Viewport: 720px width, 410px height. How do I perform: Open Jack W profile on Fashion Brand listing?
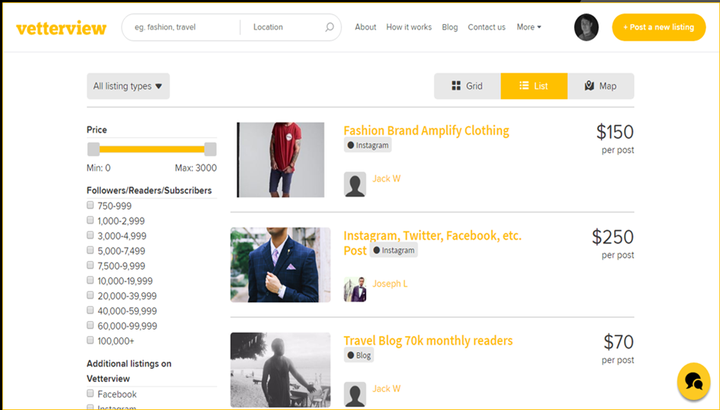[386, 178]
